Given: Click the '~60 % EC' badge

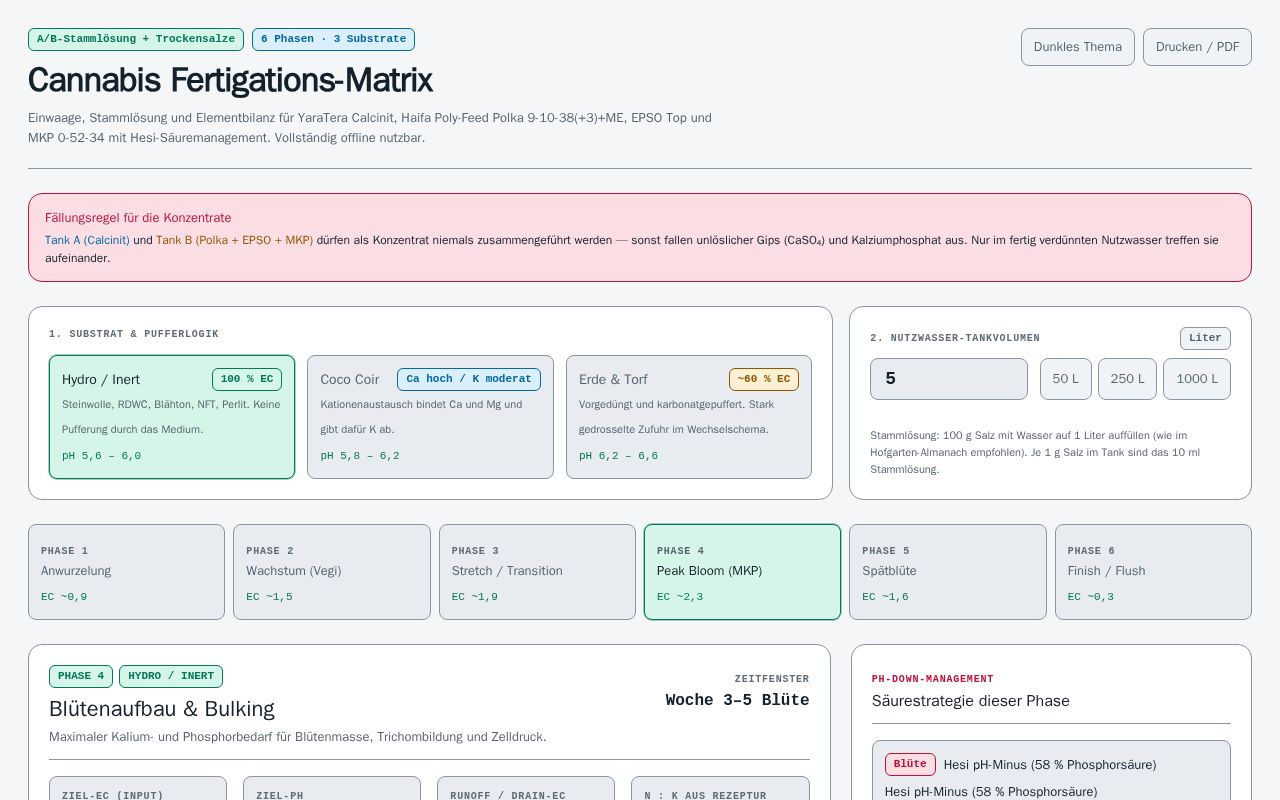Looking at the screenshot, I should click(x=764, y=379).
